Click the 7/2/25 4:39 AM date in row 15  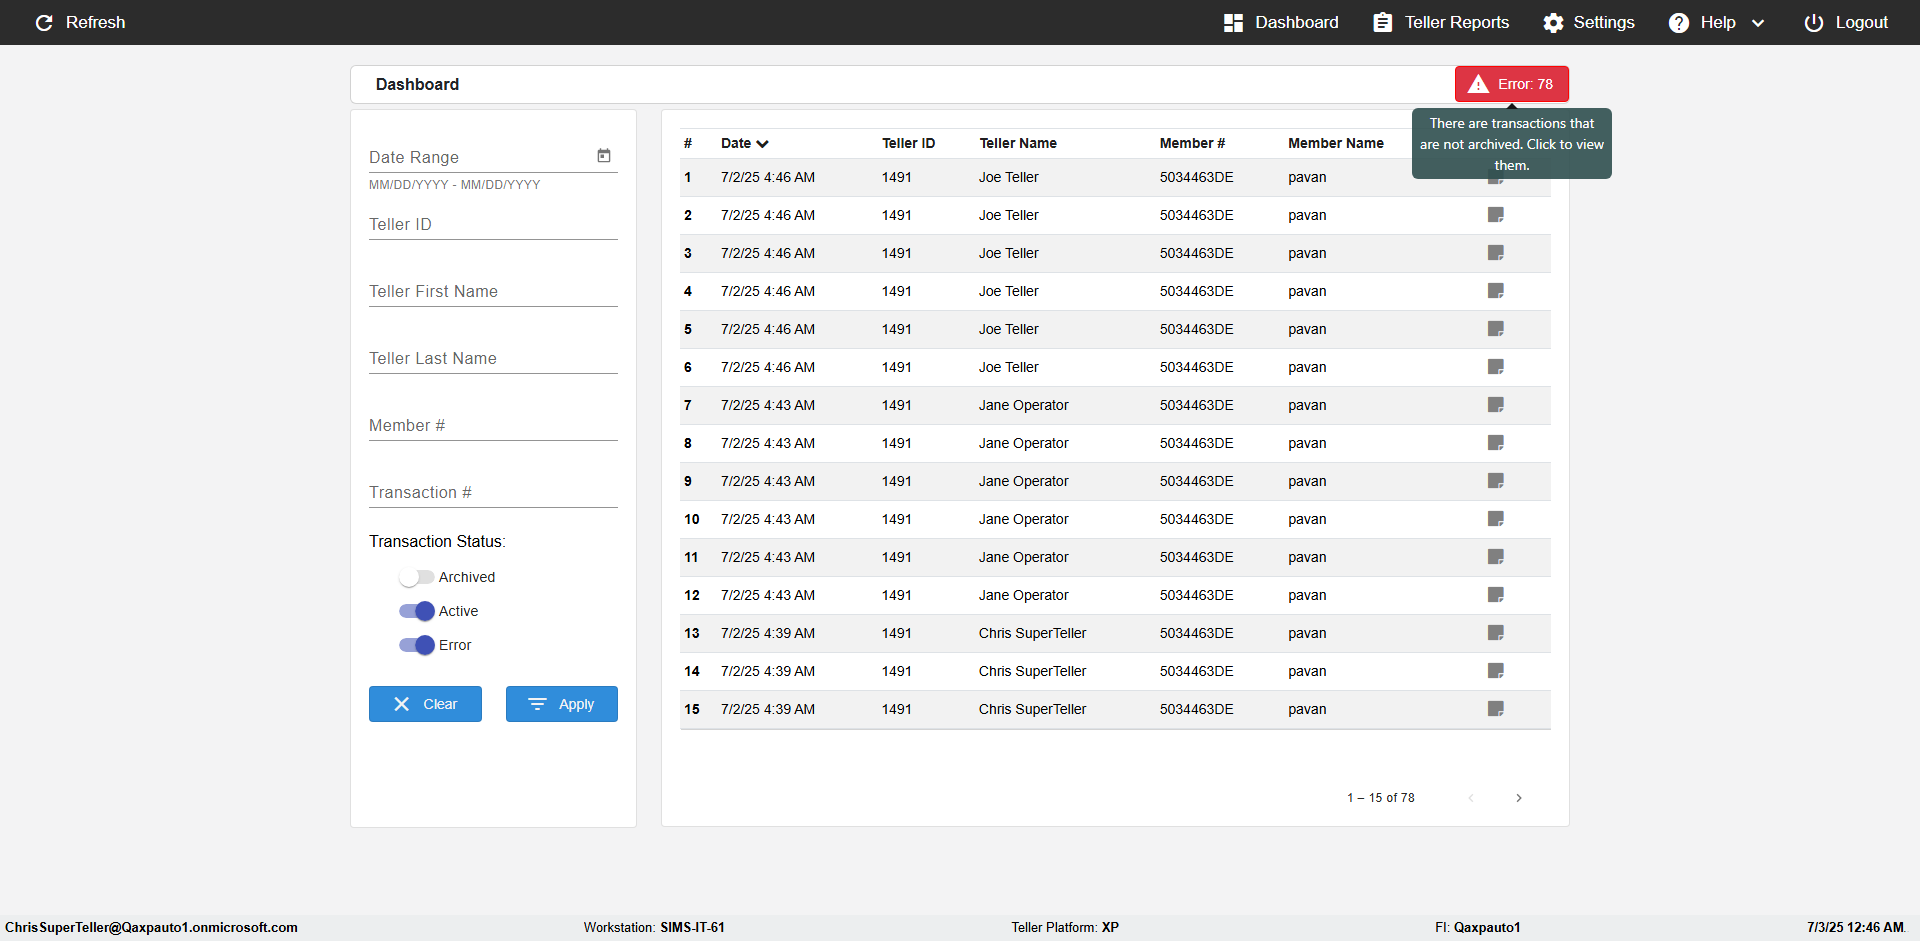click(x=768, y=709)
